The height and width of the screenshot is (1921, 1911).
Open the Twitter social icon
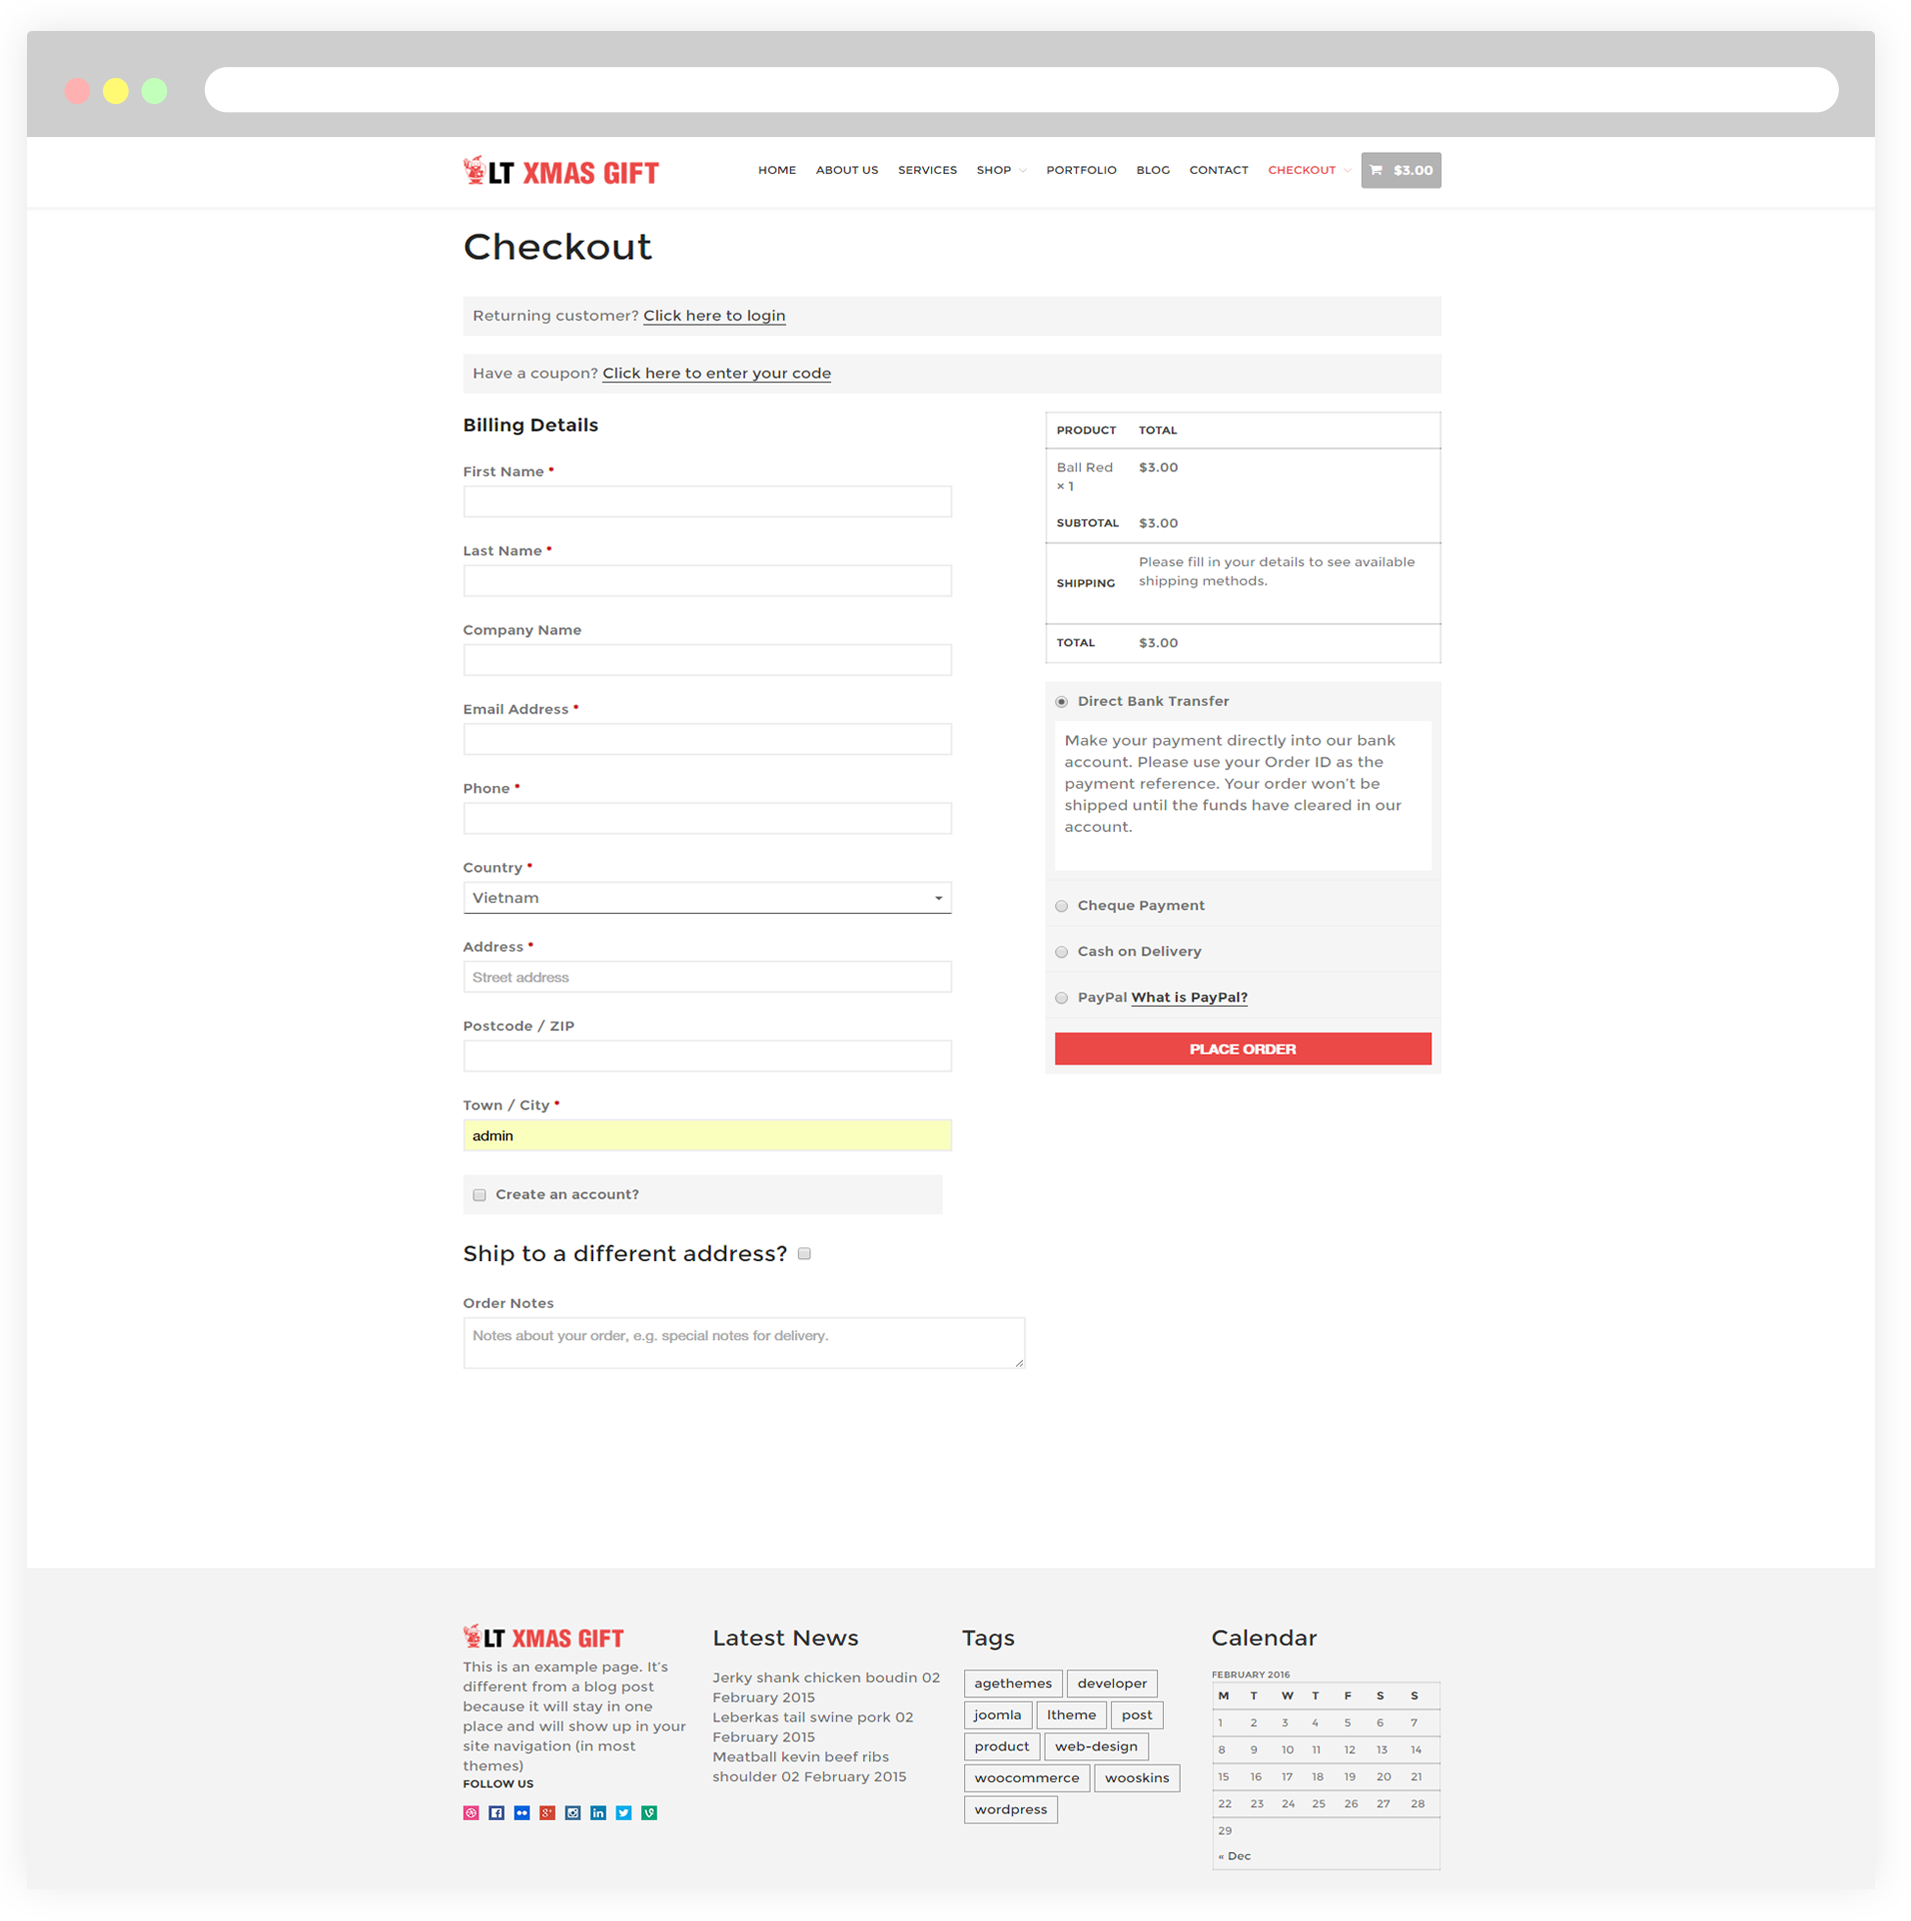pyautogui.click(x=624, y=1813)
